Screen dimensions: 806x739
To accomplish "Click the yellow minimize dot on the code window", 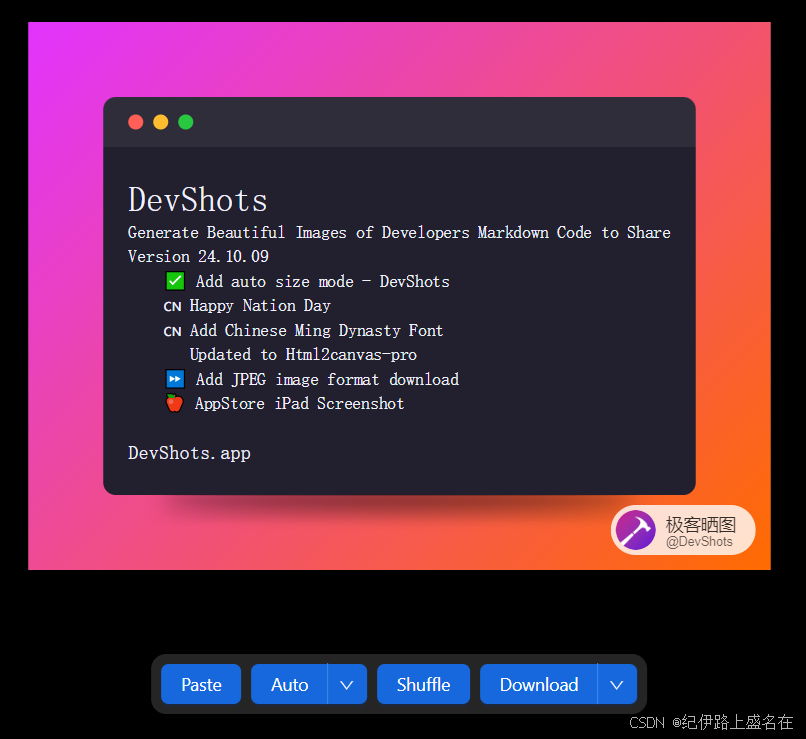I will tap(161, 122).
